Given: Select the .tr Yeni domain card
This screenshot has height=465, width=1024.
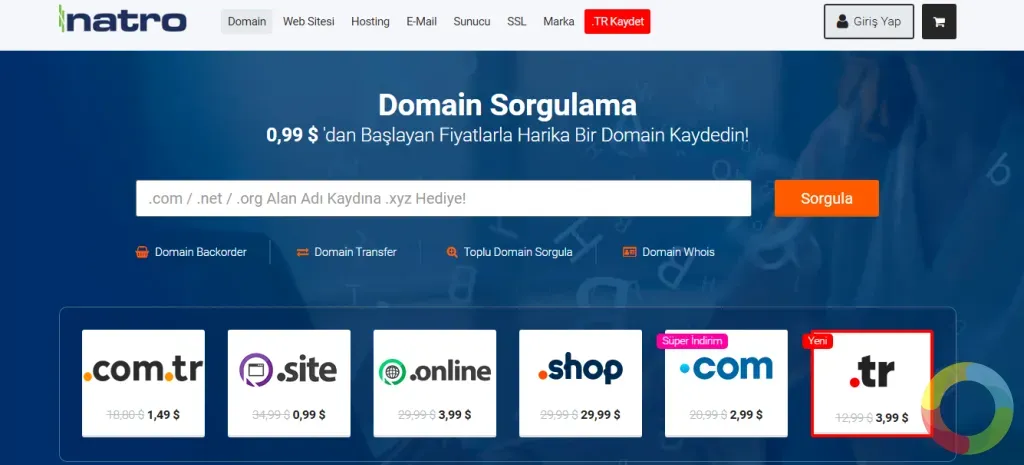Looking at the screenshot, I should click(x=872, y=383).
